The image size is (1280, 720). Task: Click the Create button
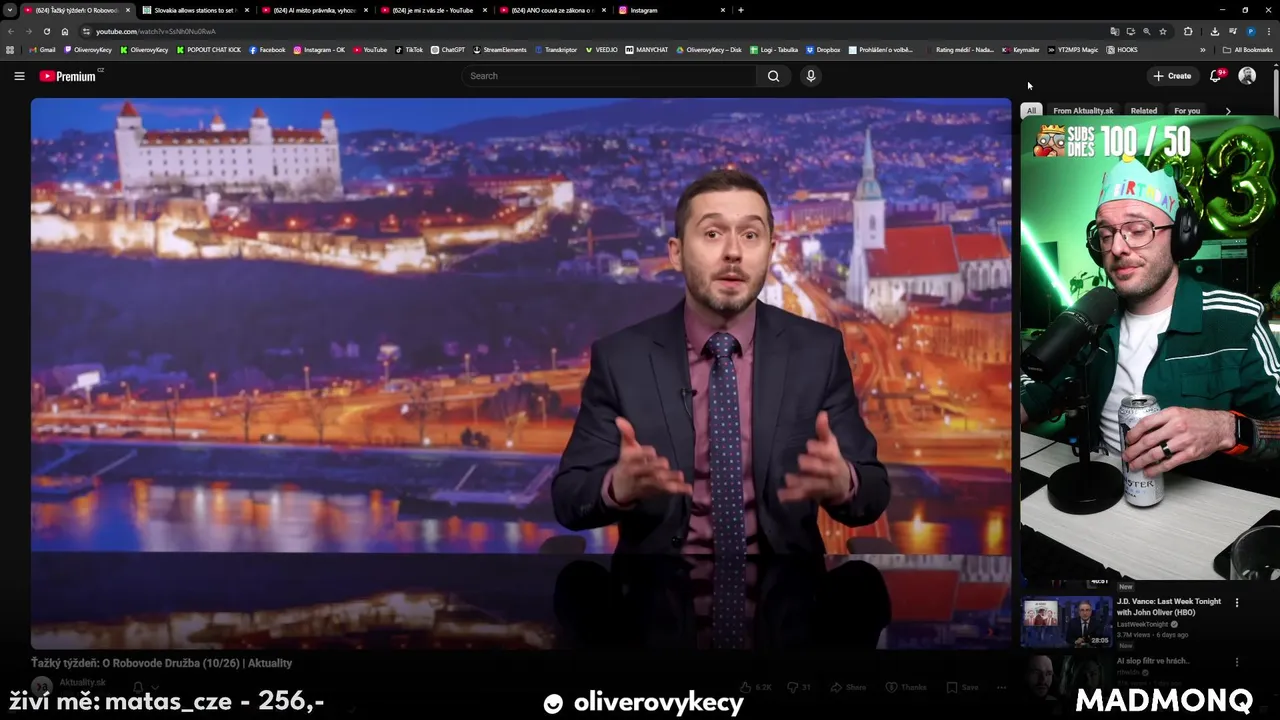click(1171, 76)
